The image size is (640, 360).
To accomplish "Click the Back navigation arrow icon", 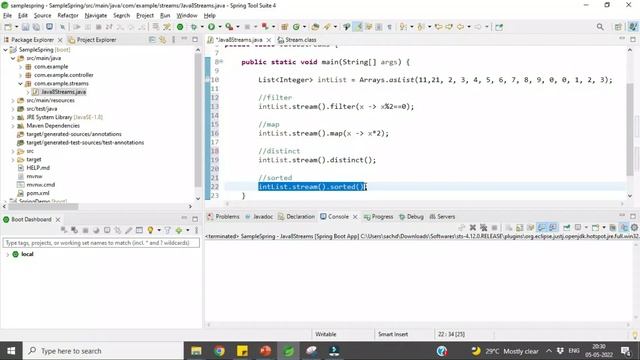I will click(460, 27).
